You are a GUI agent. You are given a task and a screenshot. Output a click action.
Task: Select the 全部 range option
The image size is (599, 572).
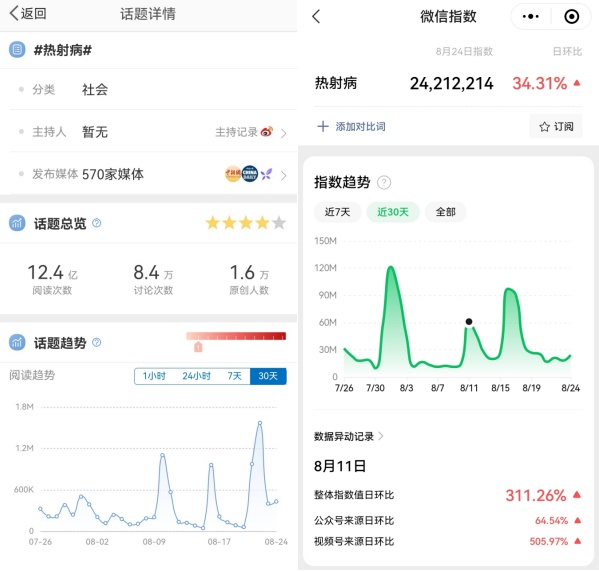(x=445, y=212)
